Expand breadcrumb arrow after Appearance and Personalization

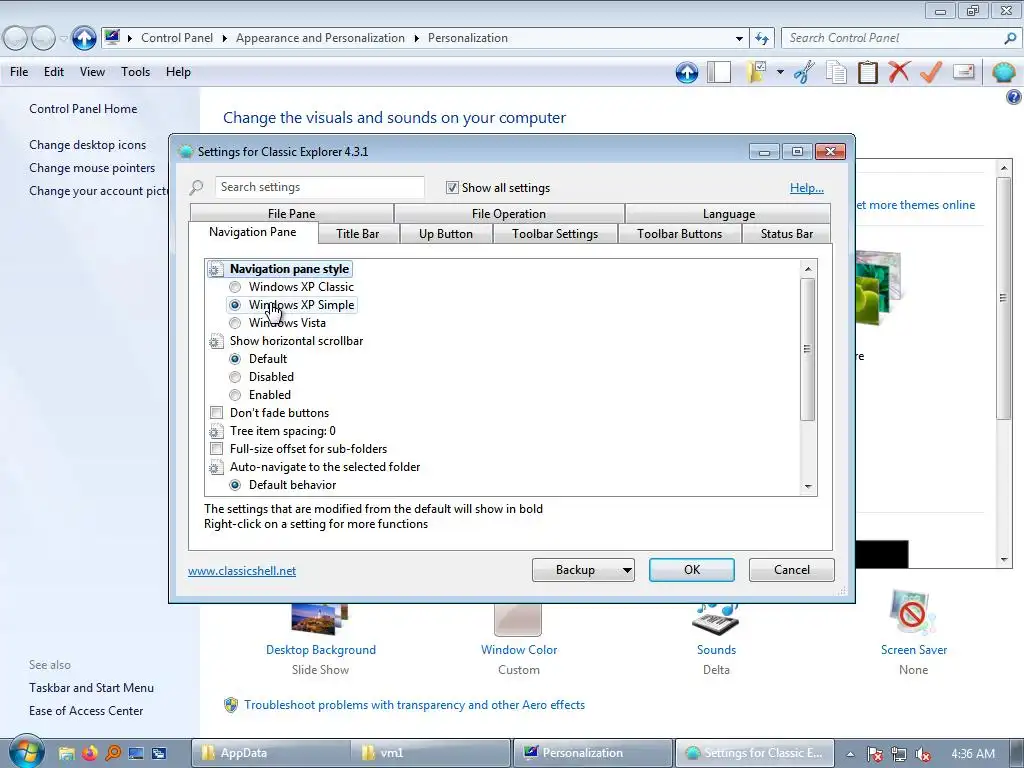(417, 39)
